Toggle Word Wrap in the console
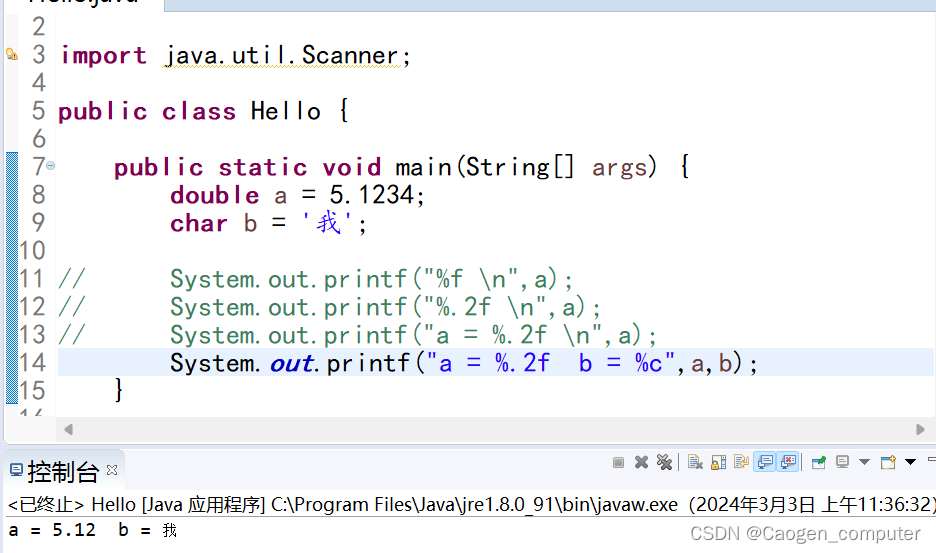Viewport: 936px width, 553px height. coord(741,462)
